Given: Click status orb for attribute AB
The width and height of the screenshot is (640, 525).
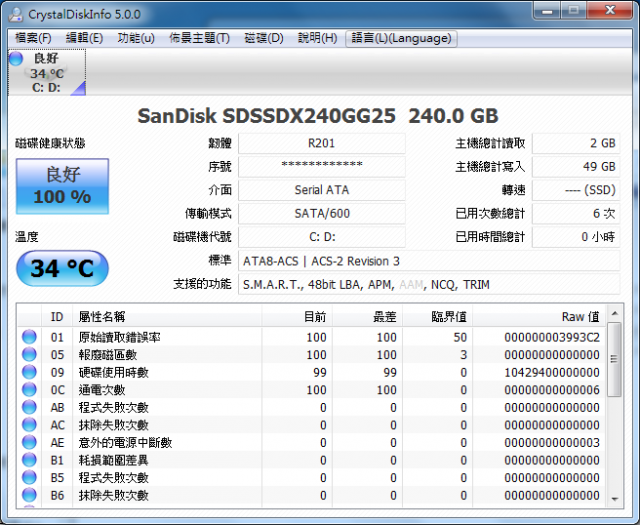Looking at the screenshot, I should pyautogui.click(x=29, y=407).
